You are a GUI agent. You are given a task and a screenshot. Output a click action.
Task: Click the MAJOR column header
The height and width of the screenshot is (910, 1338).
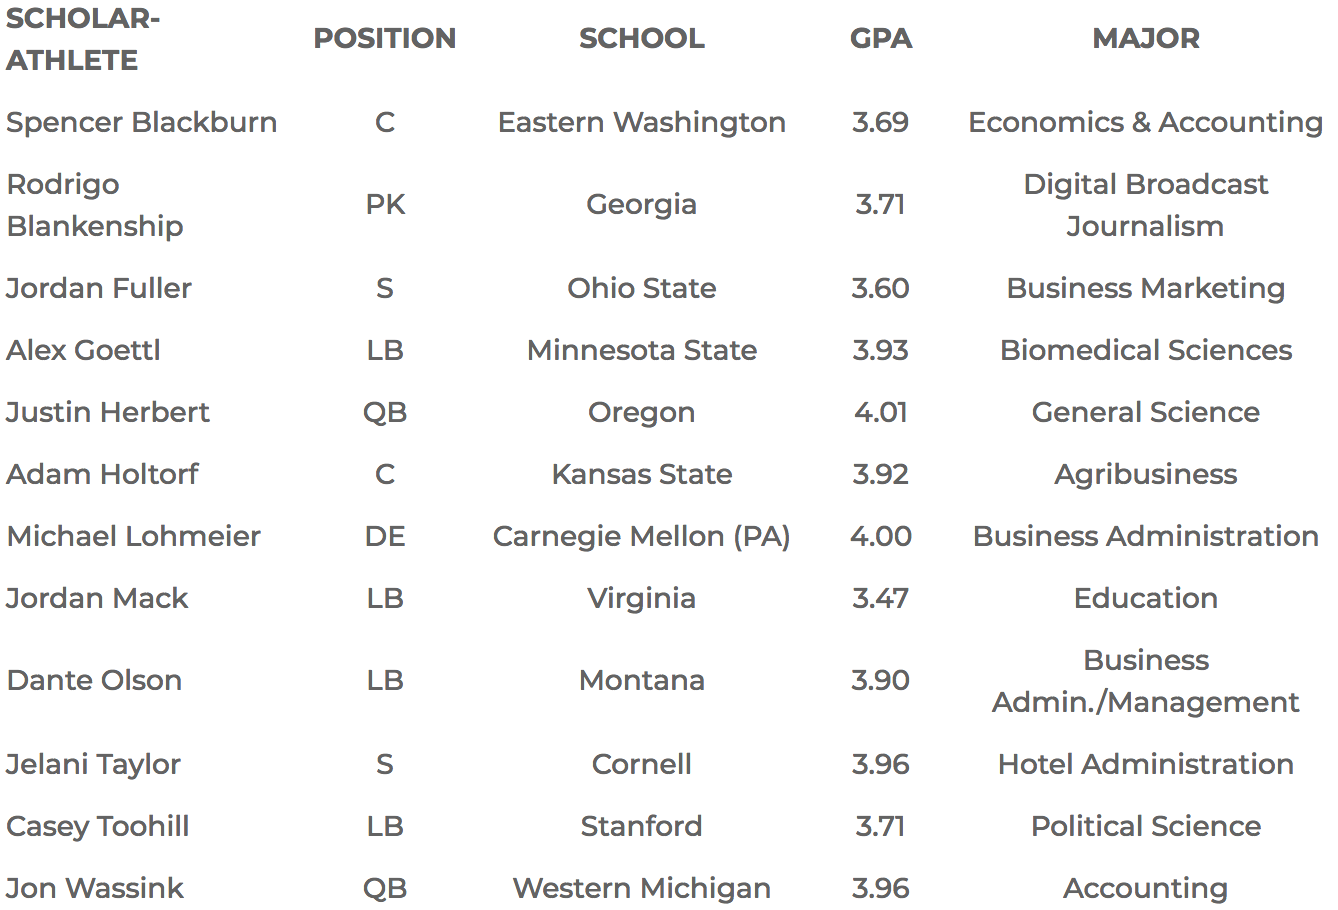pyautogui.click(x=1146, y=38)
